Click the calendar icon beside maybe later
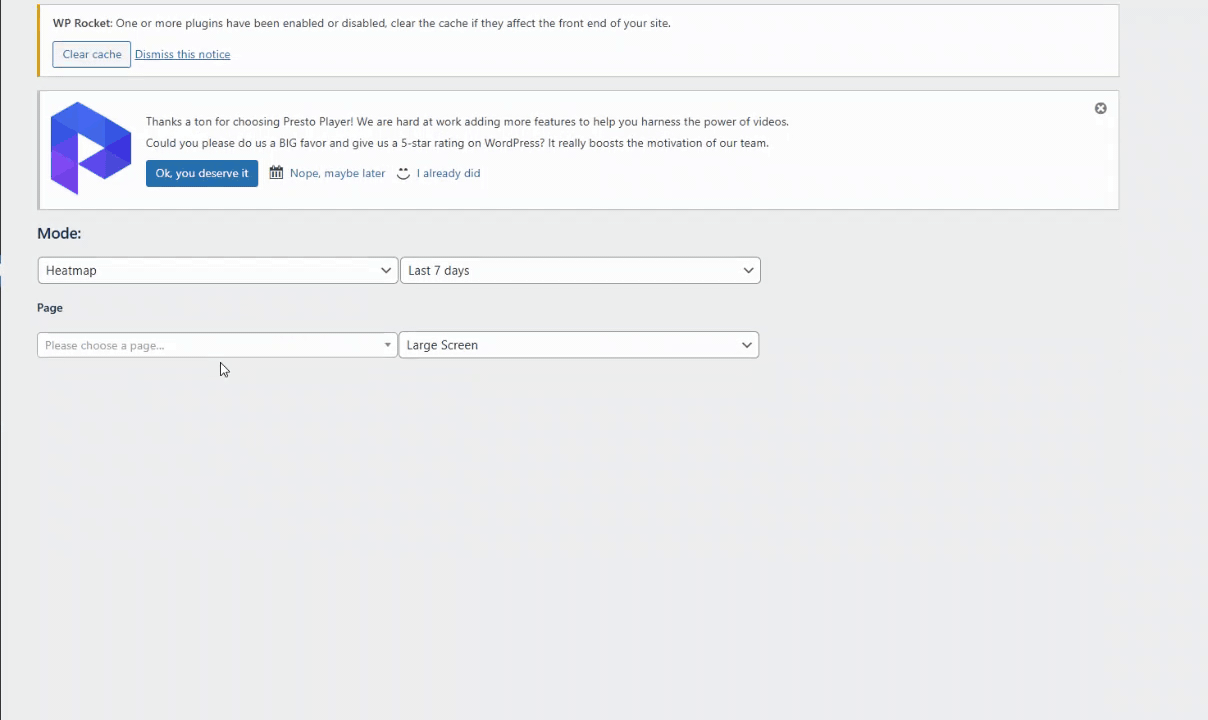Screen dimensions: 1208x720 (x=276, y=173)
